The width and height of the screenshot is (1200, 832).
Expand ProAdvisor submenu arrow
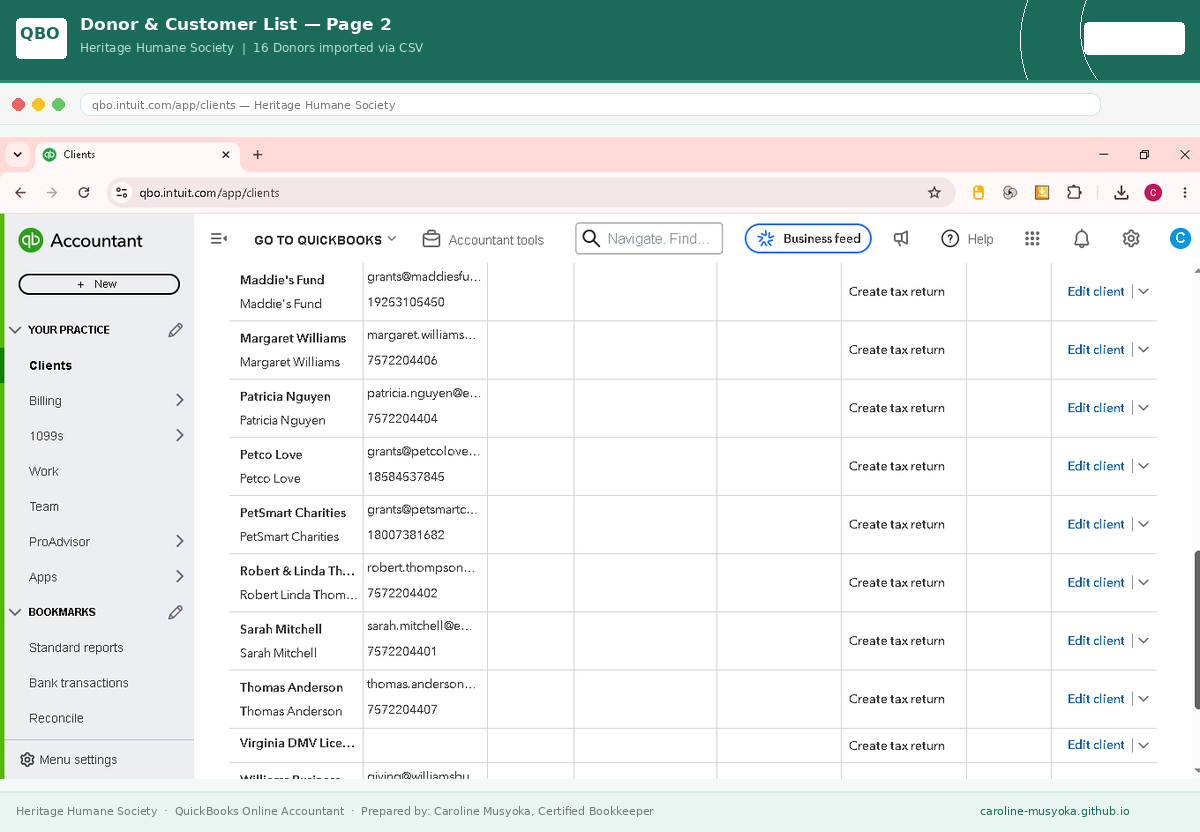click(x=180, y=541)
